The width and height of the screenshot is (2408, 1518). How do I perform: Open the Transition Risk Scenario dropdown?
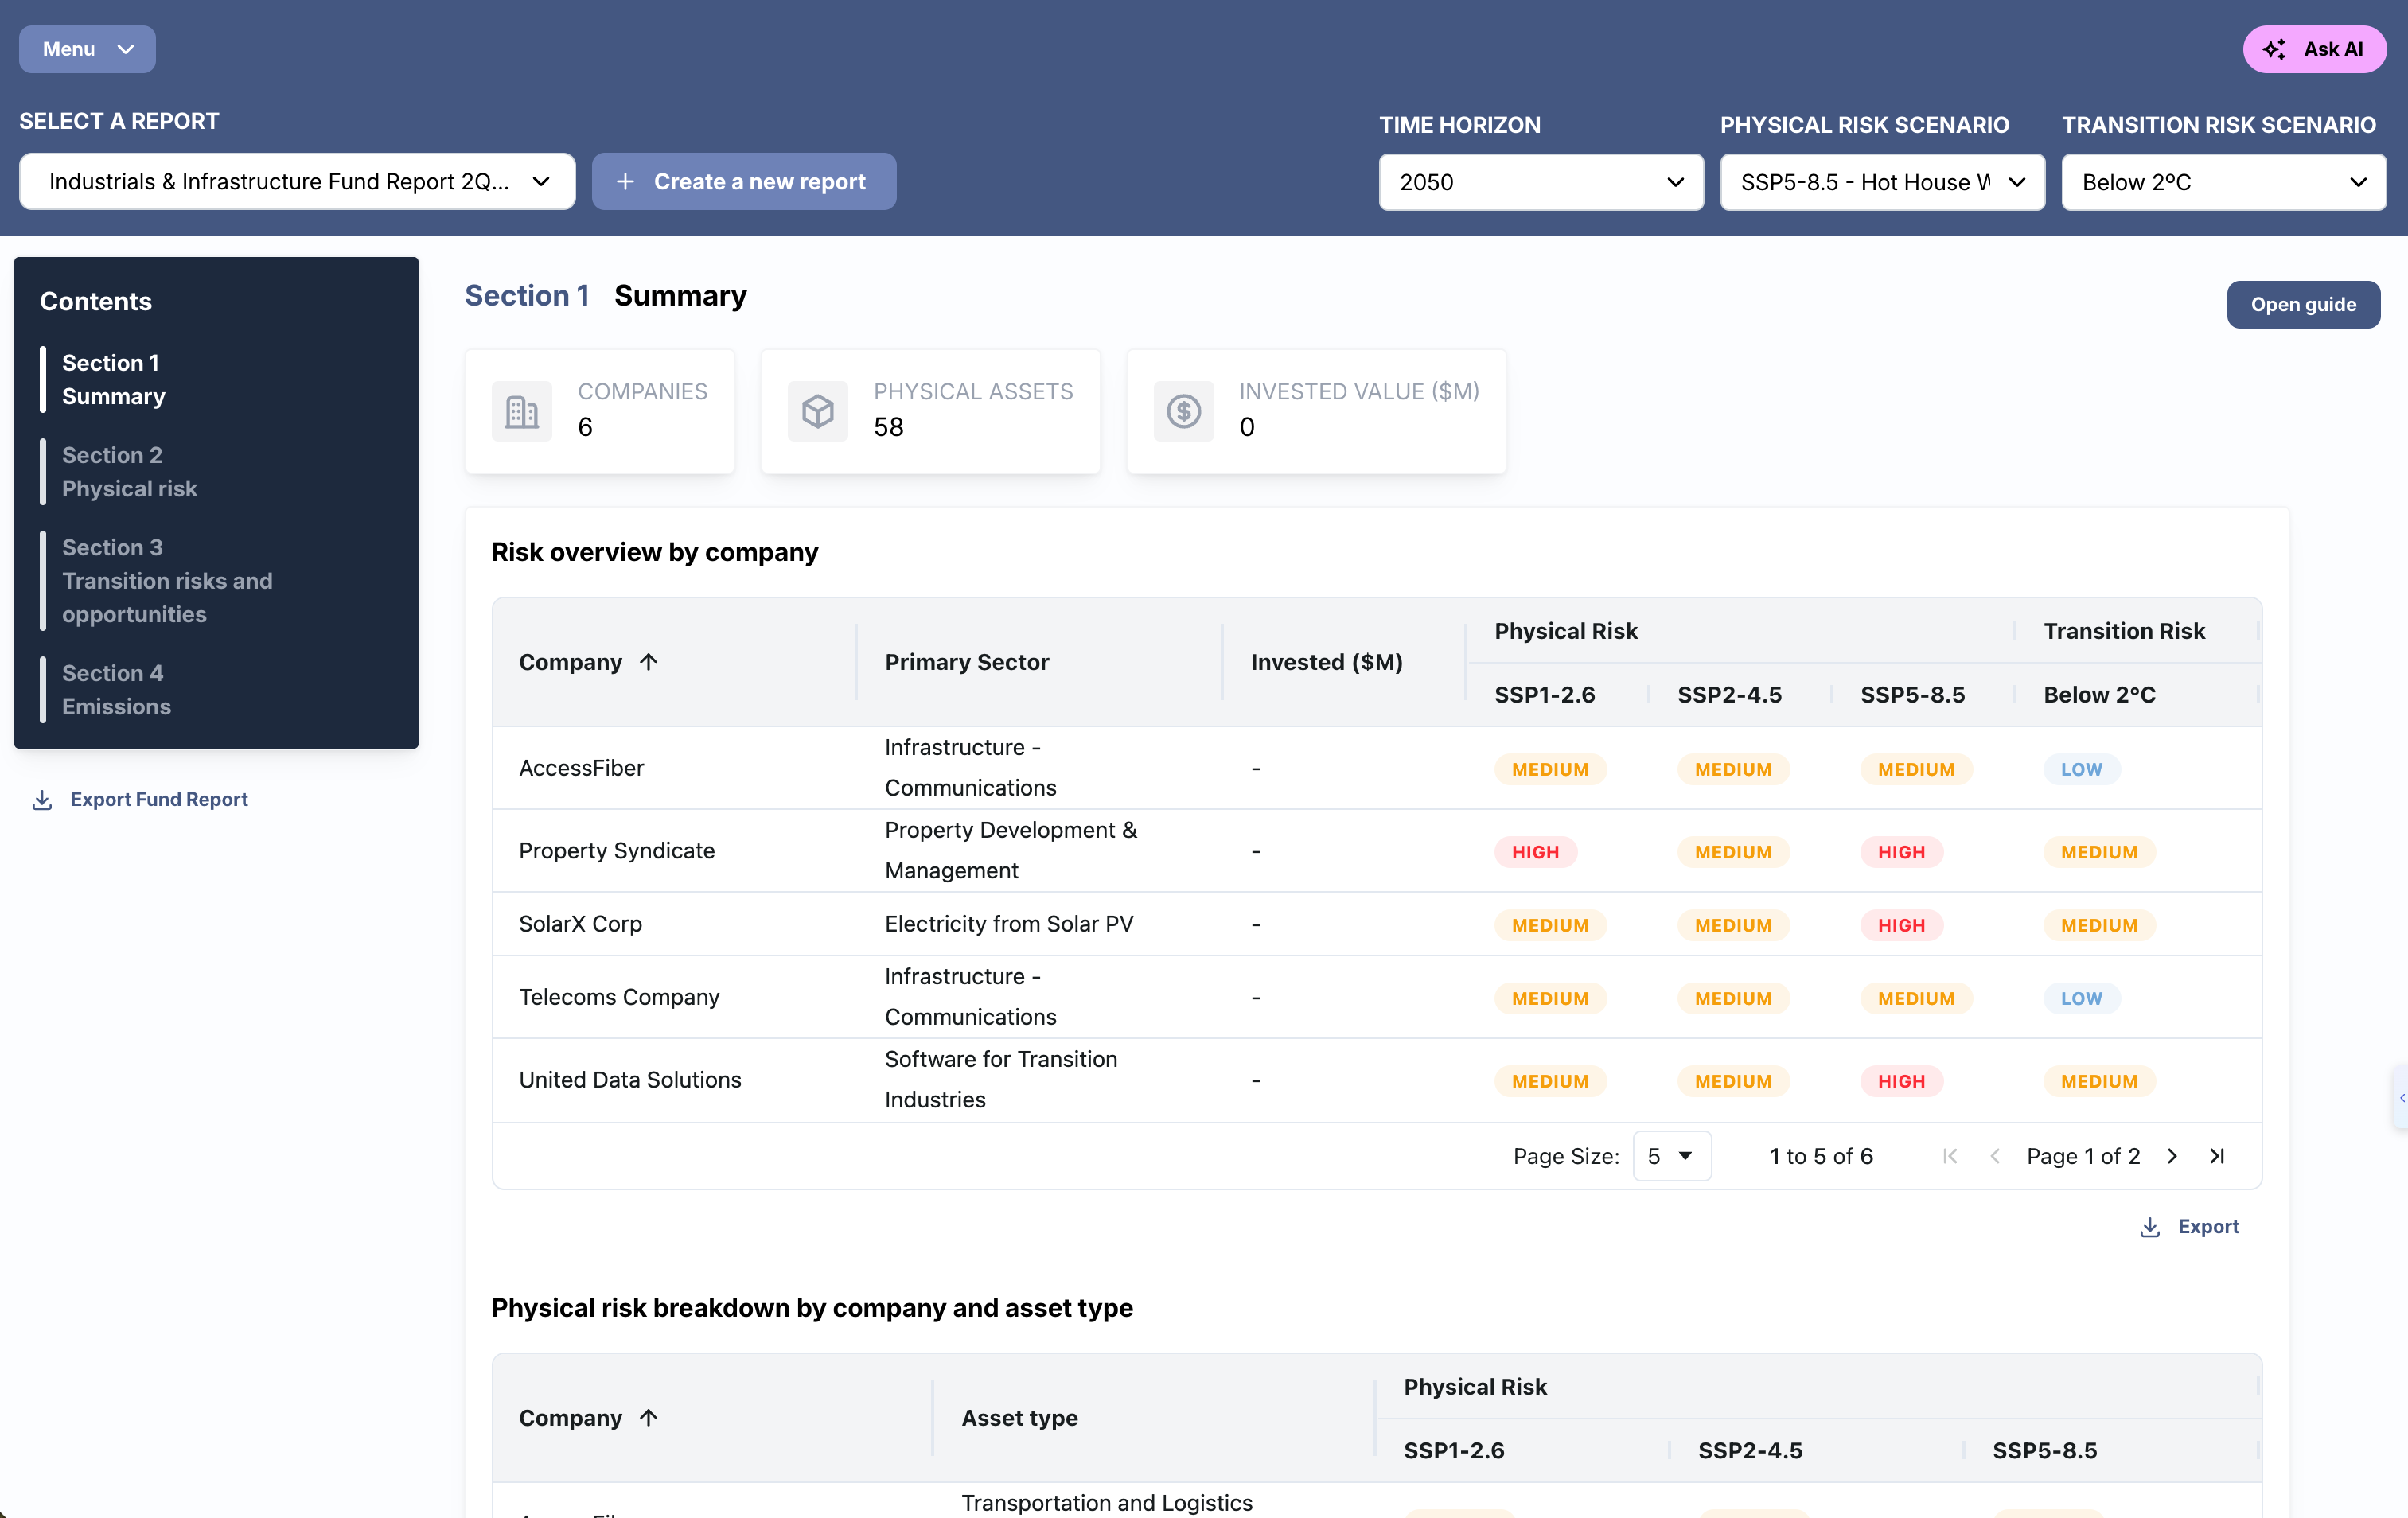coord(2223,182)
